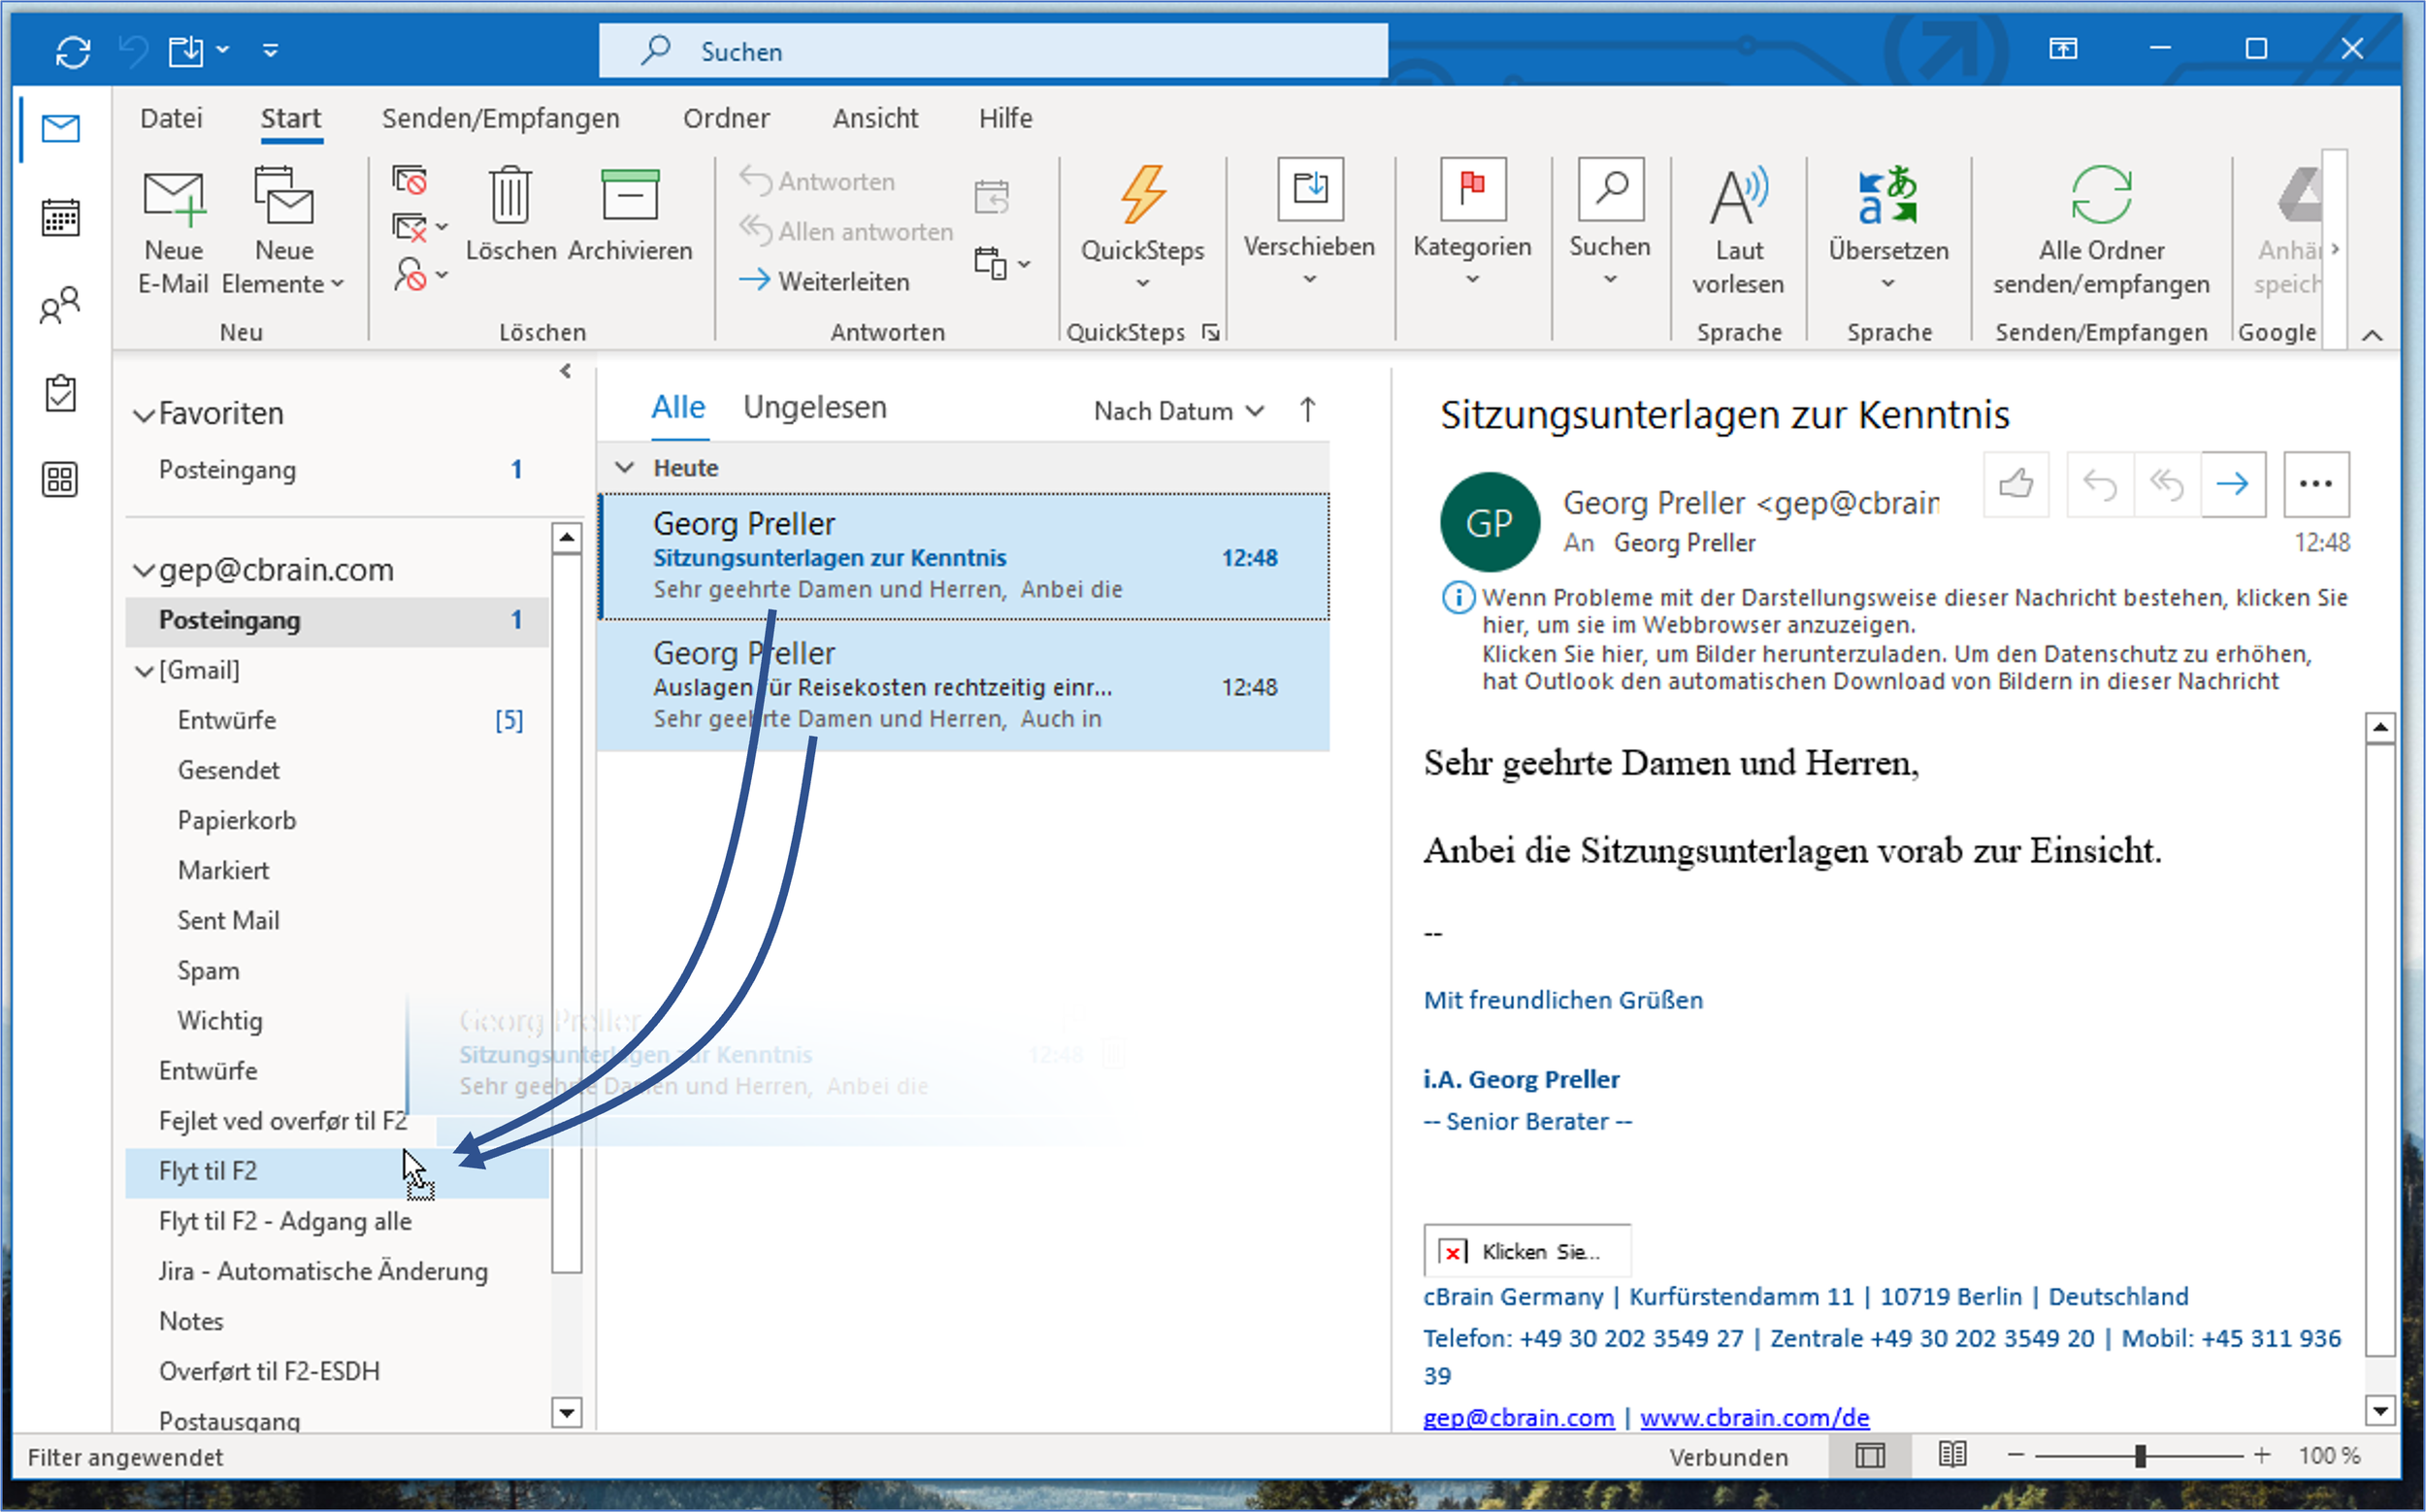Open the People contacts sidebar icon
The image size is (2426, 1512).
[x=60, y=305]
